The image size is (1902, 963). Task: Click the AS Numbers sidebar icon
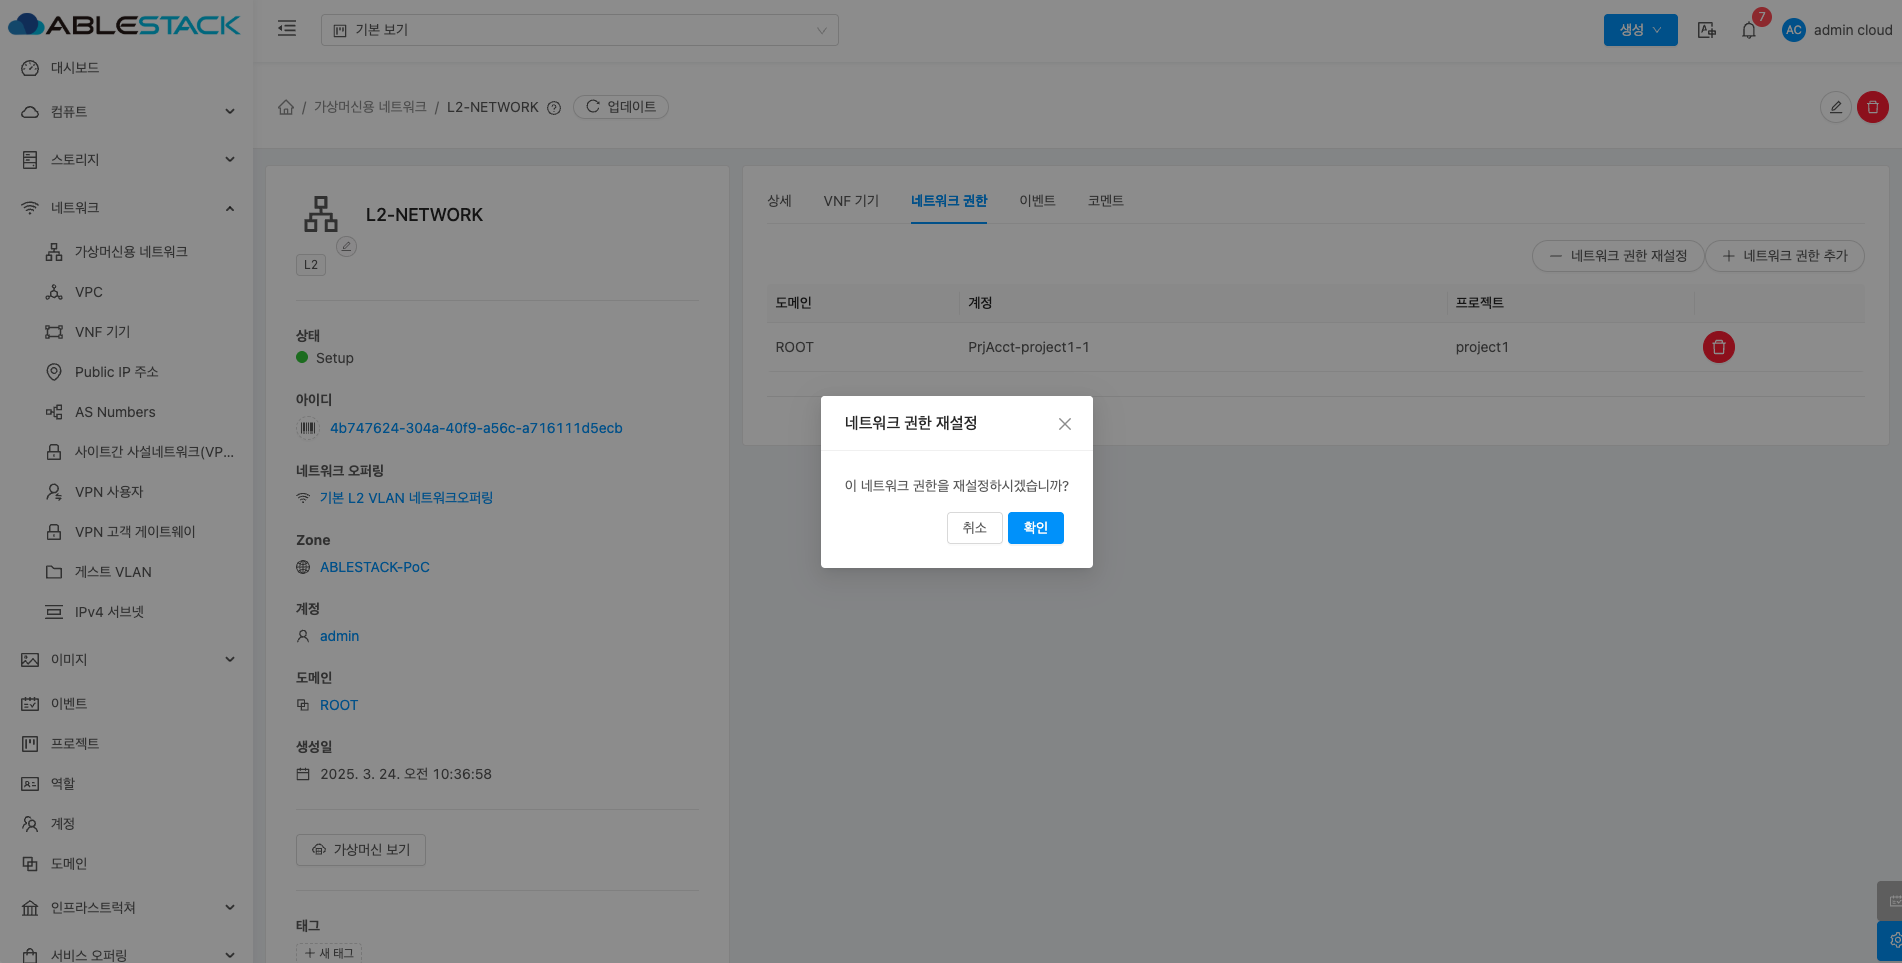(x=54, y=412)
